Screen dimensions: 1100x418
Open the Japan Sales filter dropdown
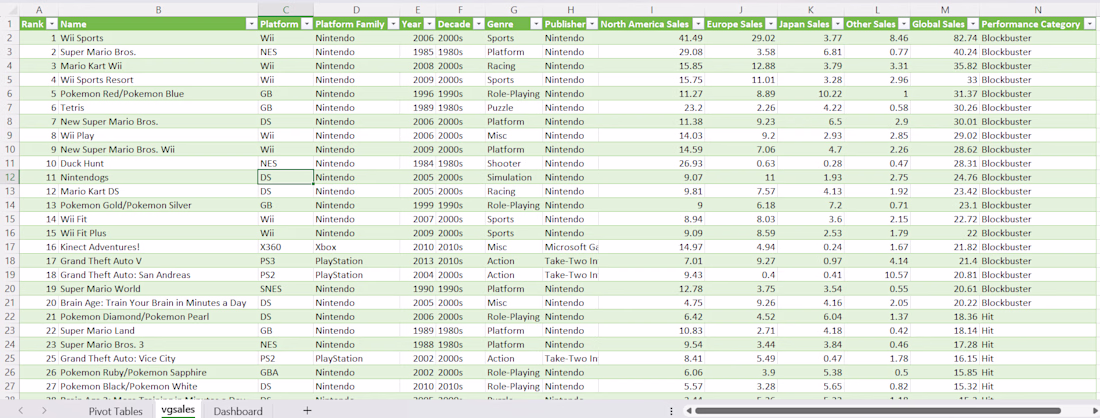(838, 24)
